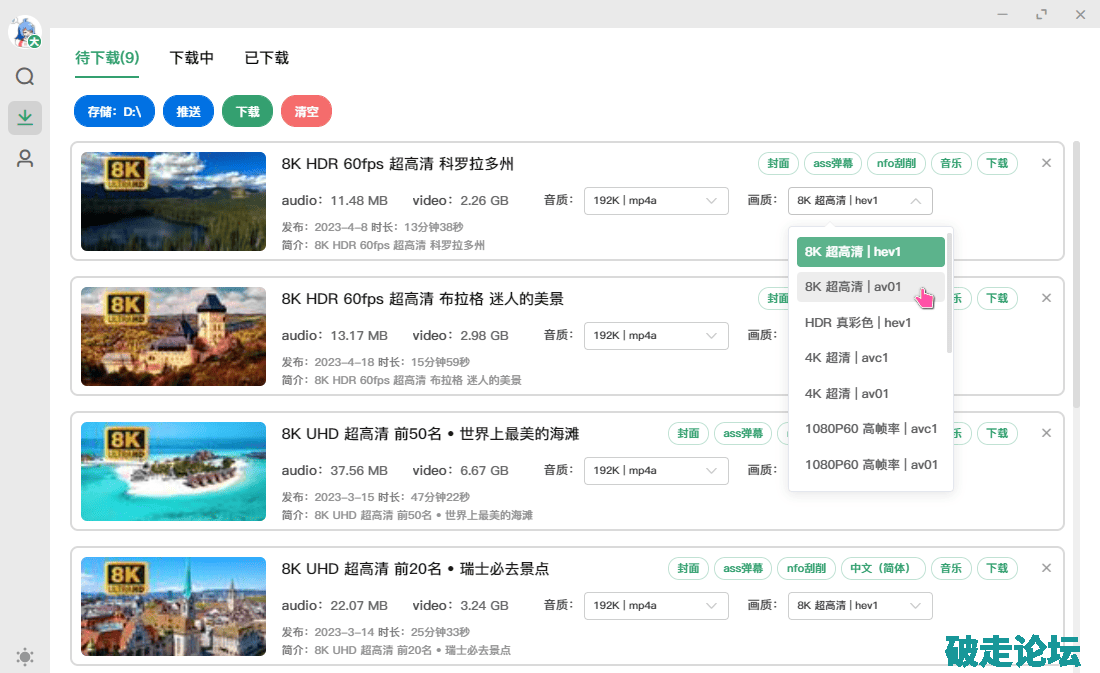Screen dimensions: 1100x673
Task: Click the 存储: D:\ storage path button
Action: click(114, 112)
